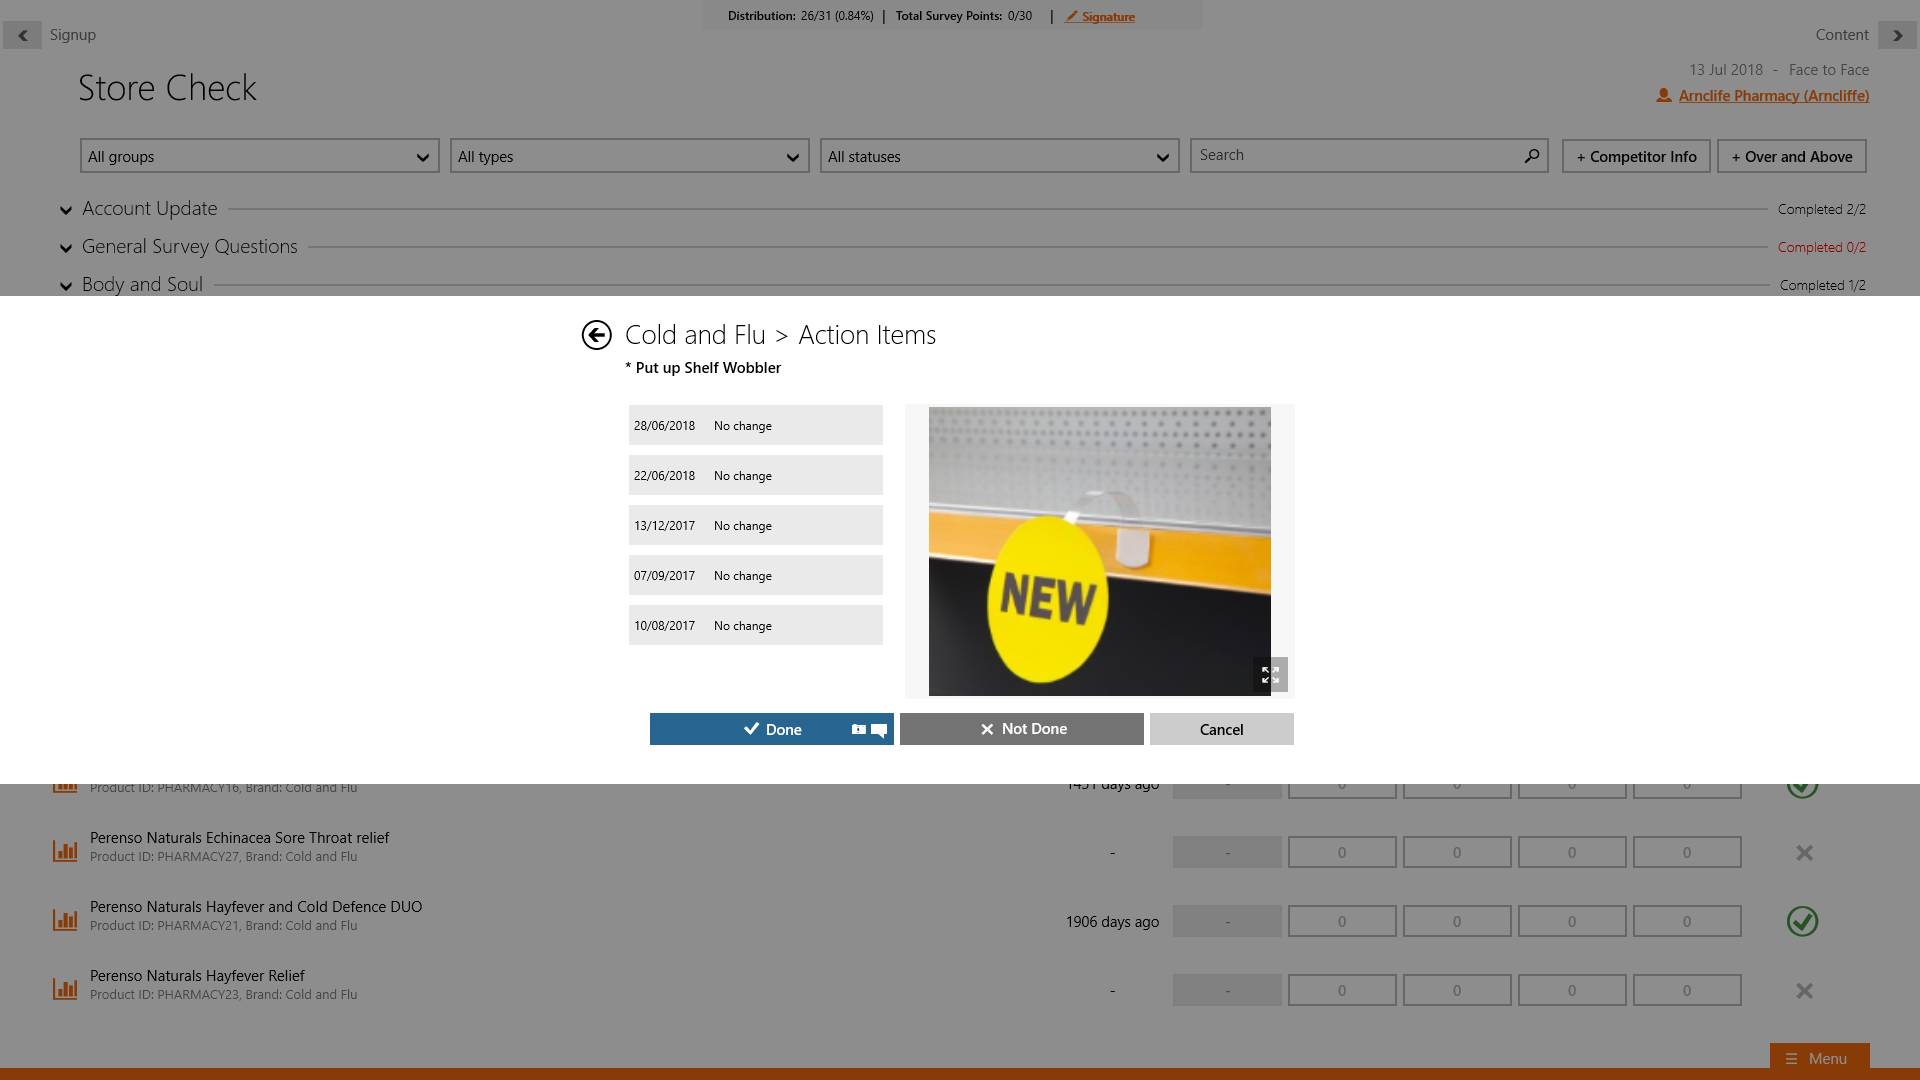Expand the shelf wobbler image fullscreen

(1270, 675)
